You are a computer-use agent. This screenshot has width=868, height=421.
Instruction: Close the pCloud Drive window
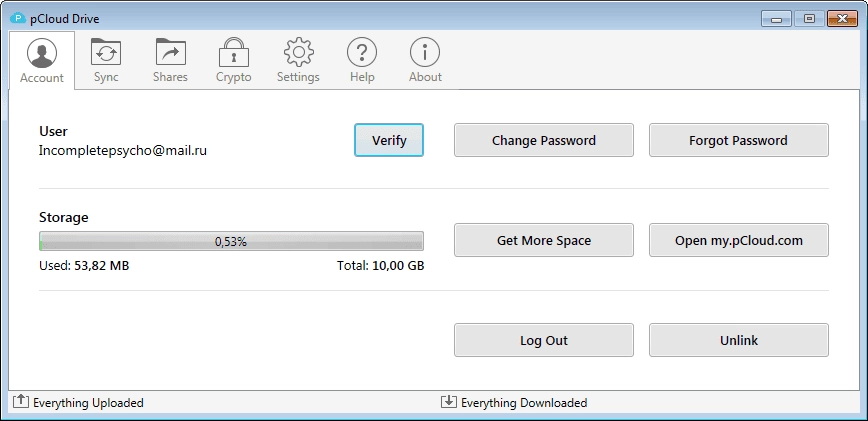(x=842, y=19)
